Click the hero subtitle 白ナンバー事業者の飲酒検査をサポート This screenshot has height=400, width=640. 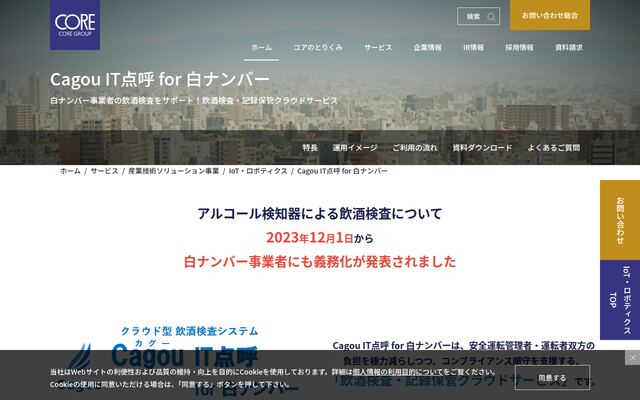pyautogui.click(x=194, y=100)
